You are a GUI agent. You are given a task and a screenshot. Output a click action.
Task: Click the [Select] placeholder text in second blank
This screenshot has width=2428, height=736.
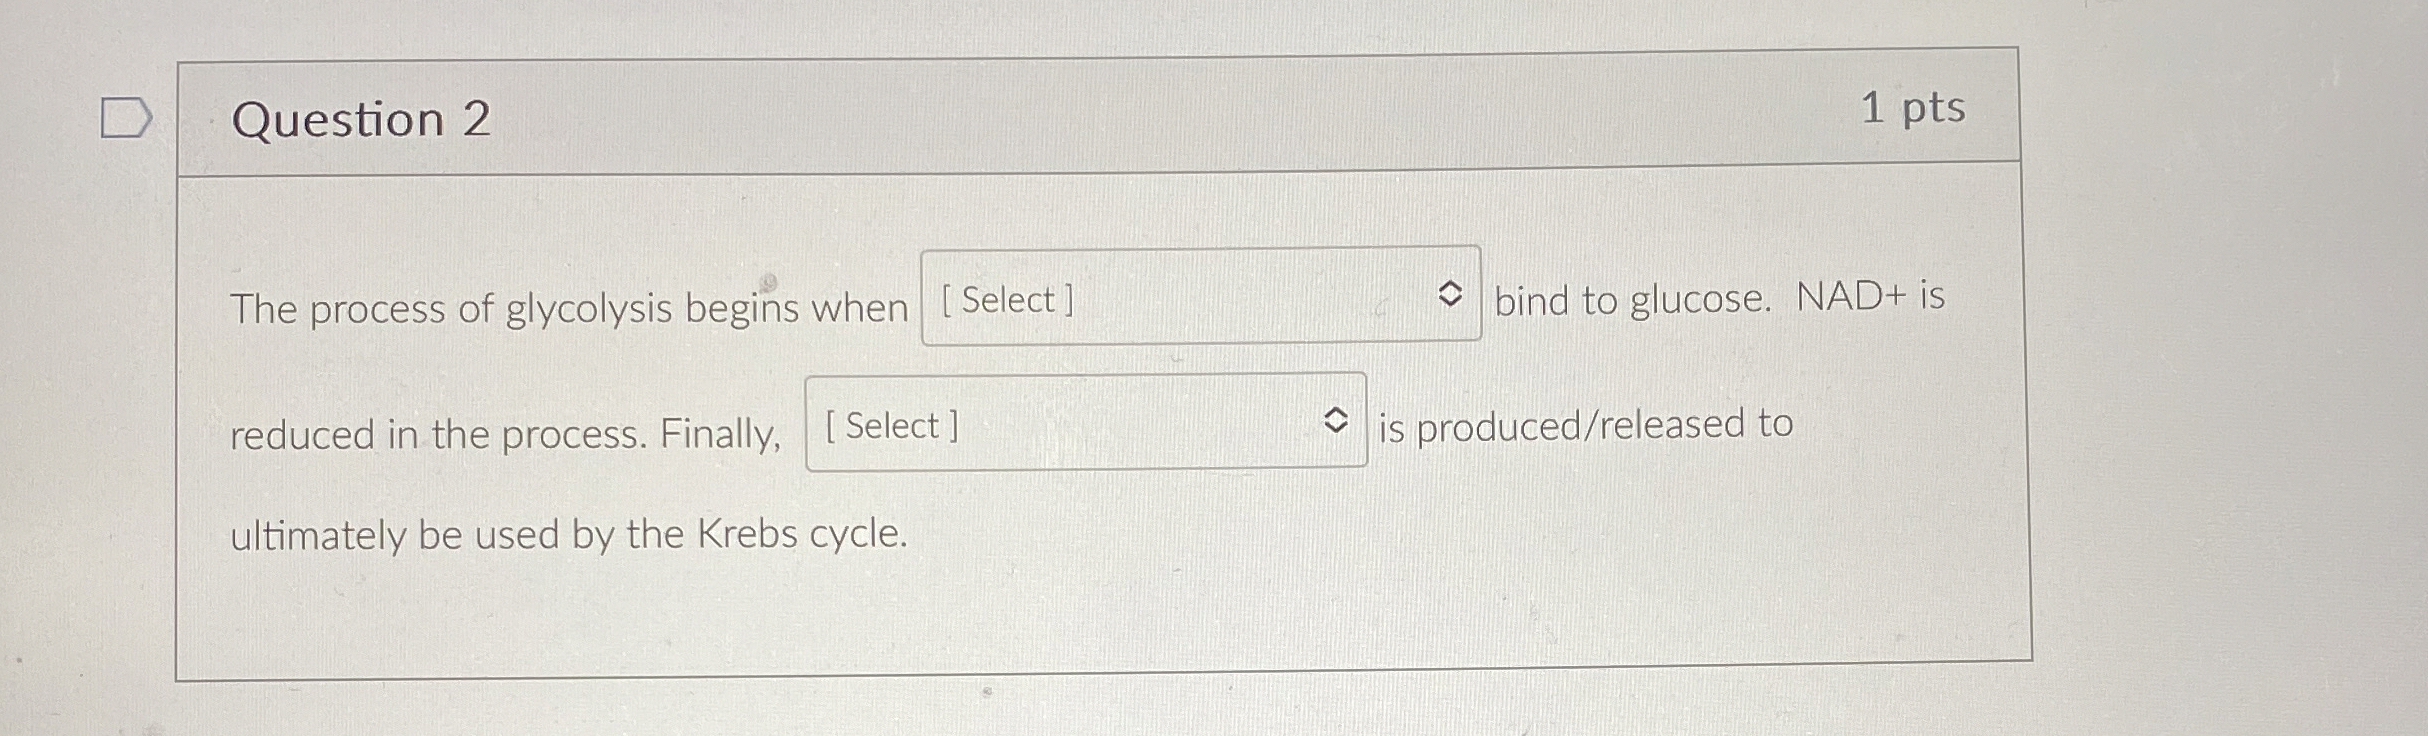click(891, 427)
